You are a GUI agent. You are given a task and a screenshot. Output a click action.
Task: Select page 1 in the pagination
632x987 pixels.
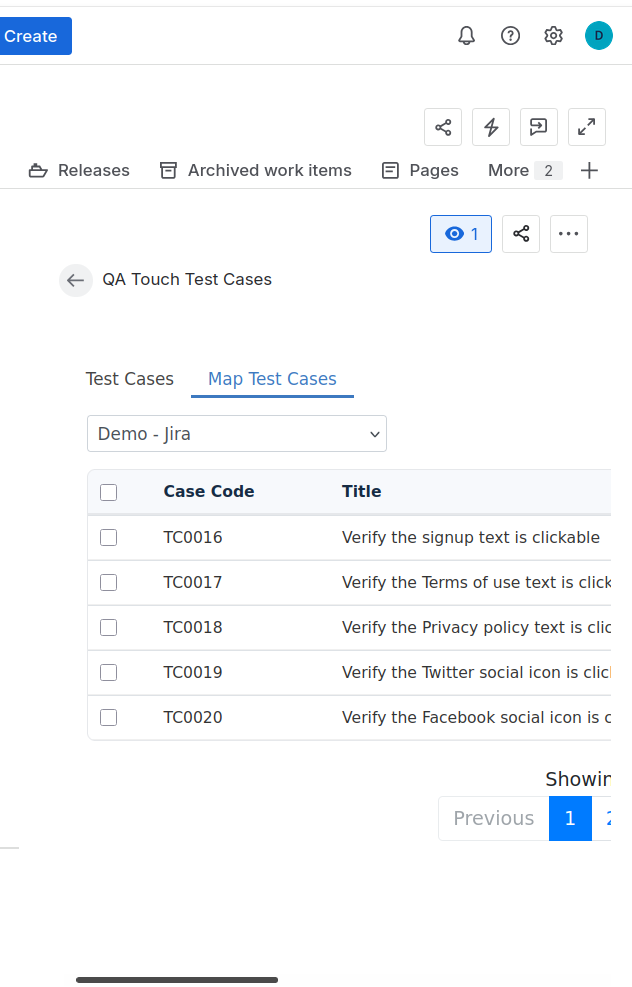570,818
